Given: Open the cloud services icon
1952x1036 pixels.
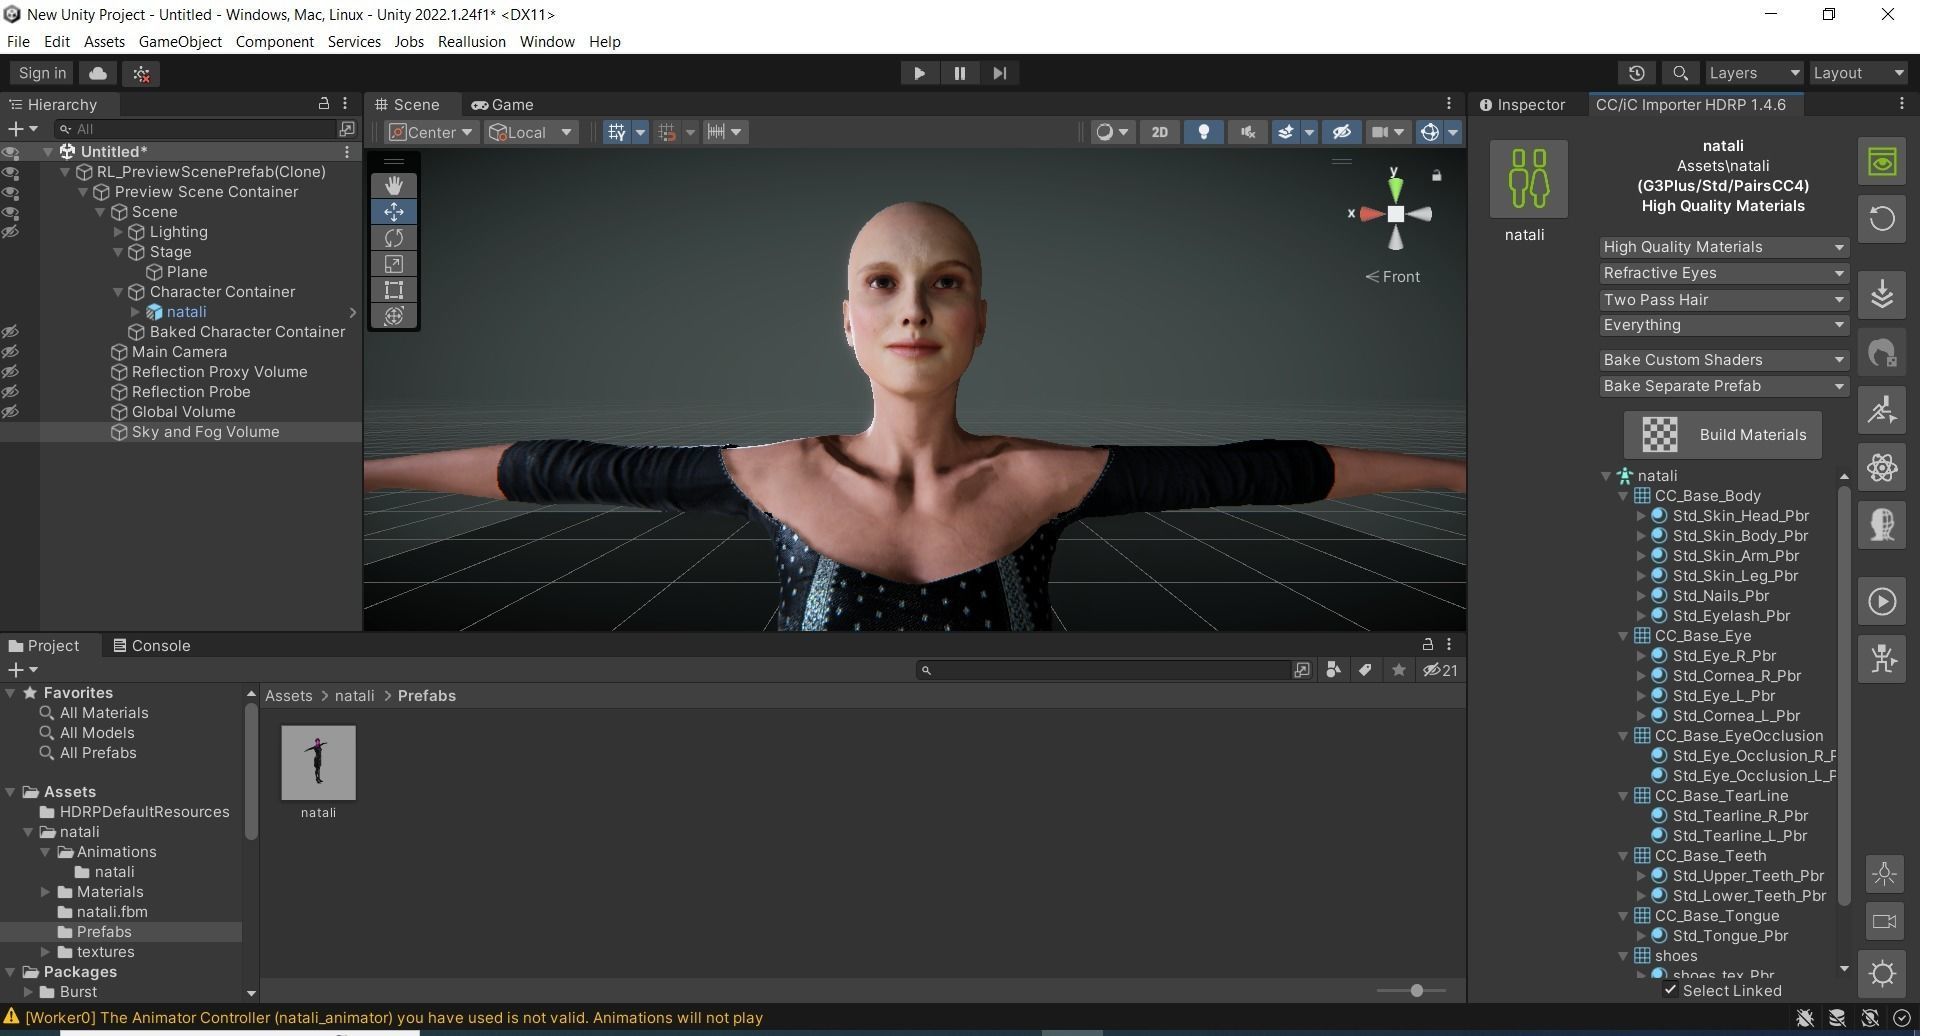Looking at the screenshot, I should click(x=98, y=73).
